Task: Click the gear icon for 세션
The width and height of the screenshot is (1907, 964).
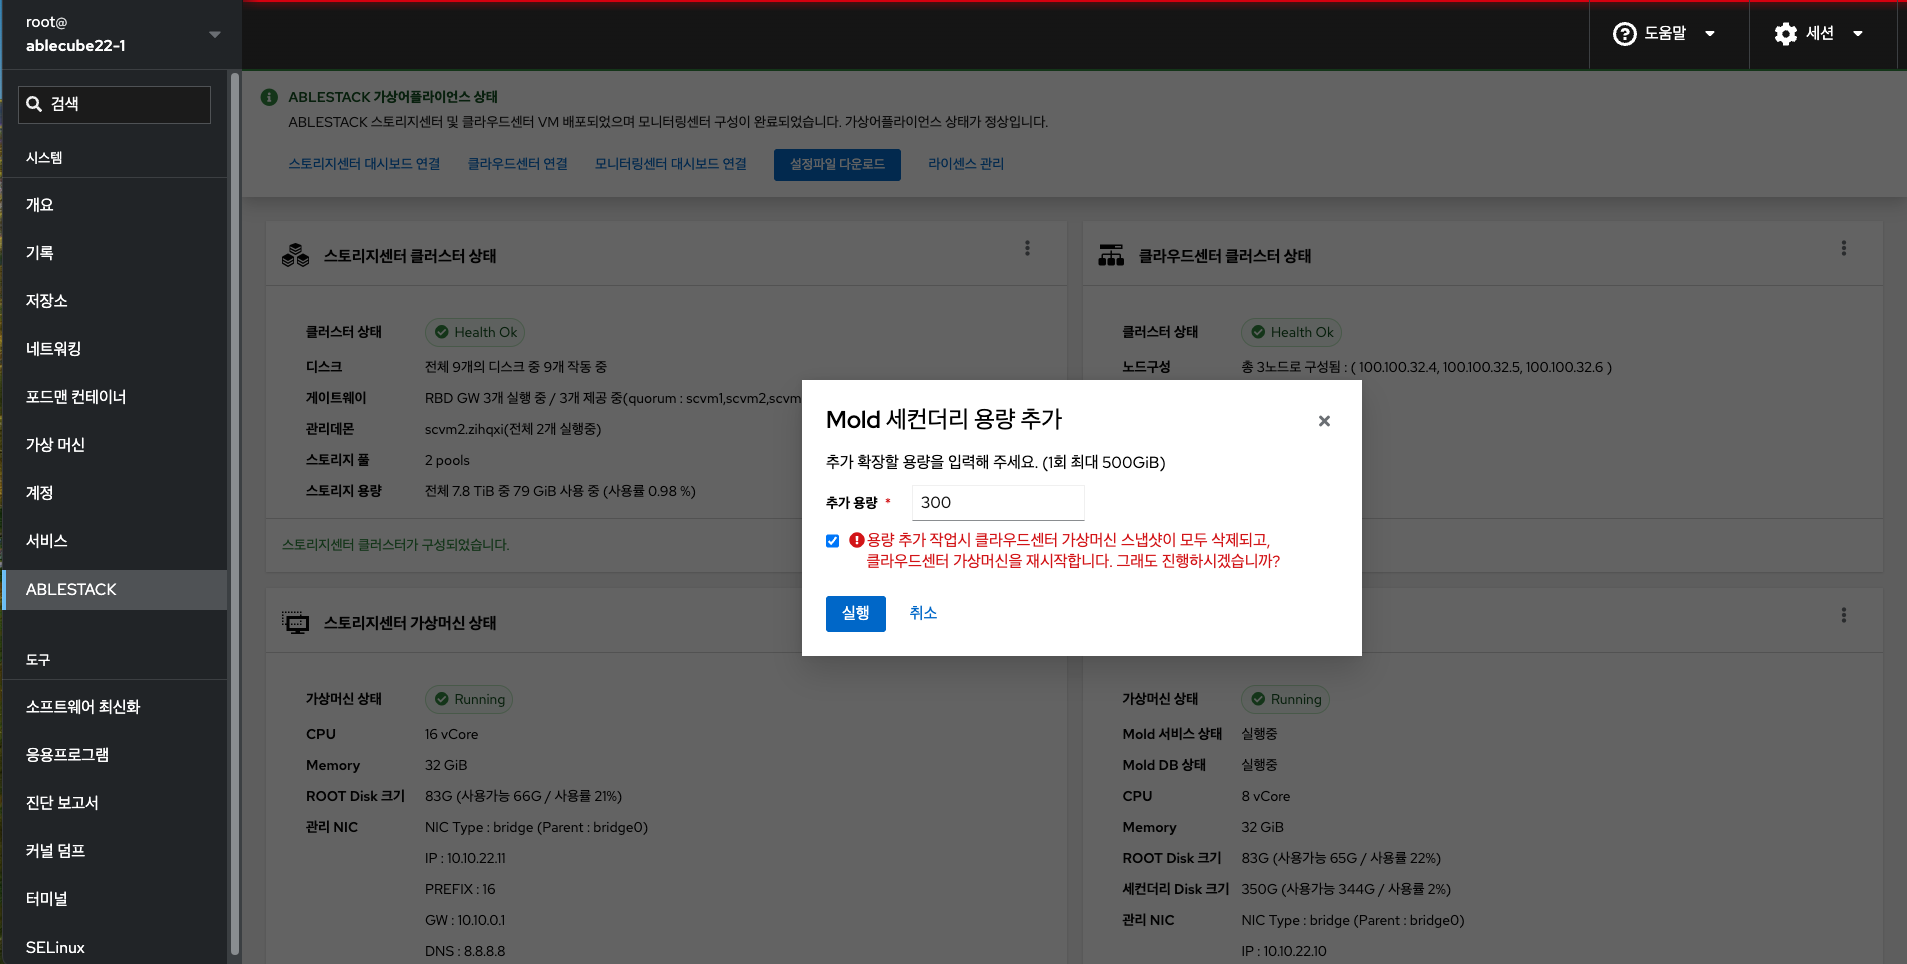Action: pos(1786,34)
